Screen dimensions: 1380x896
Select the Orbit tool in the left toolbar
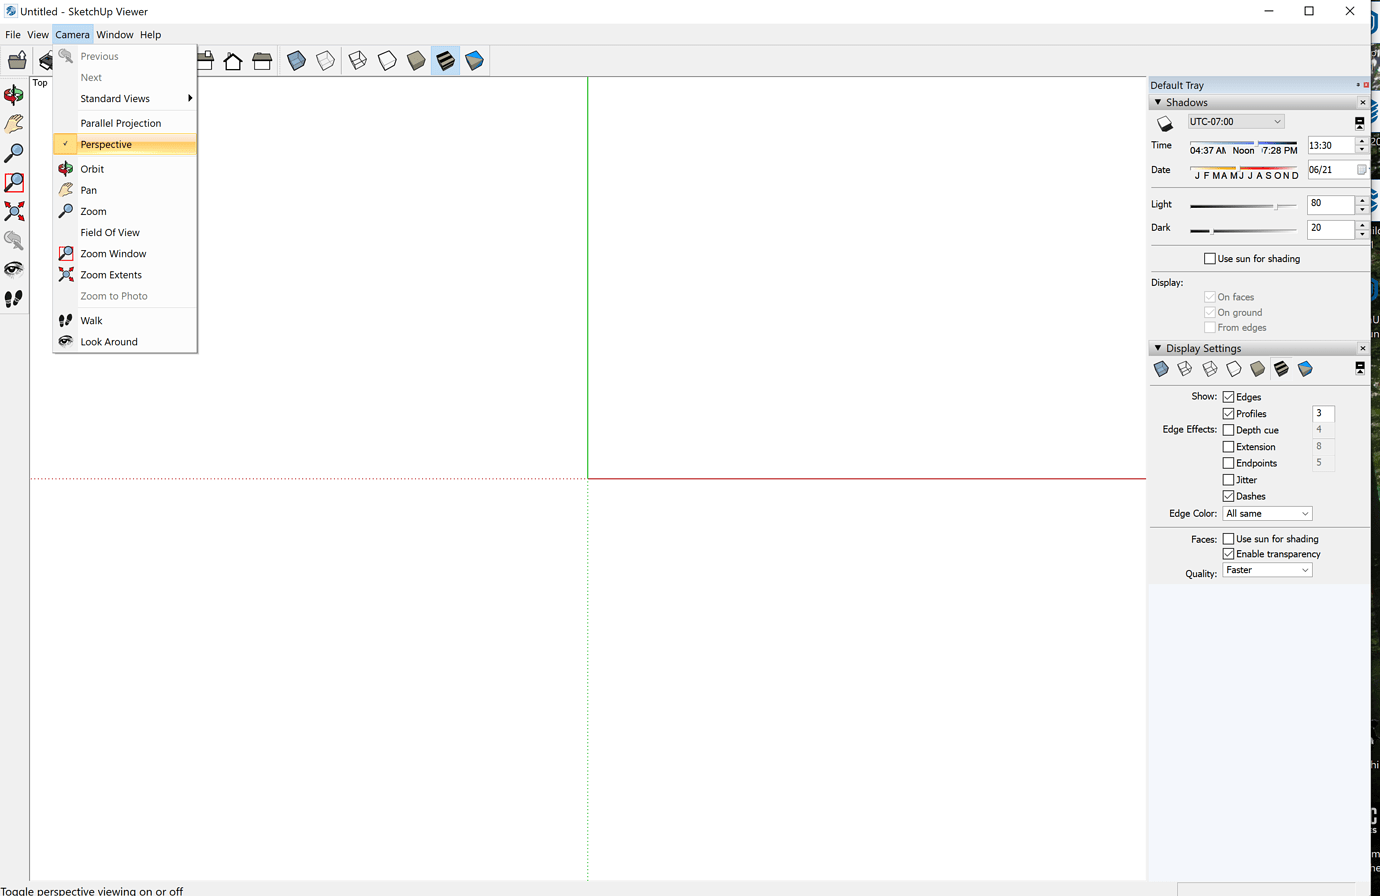pos(13,96)
